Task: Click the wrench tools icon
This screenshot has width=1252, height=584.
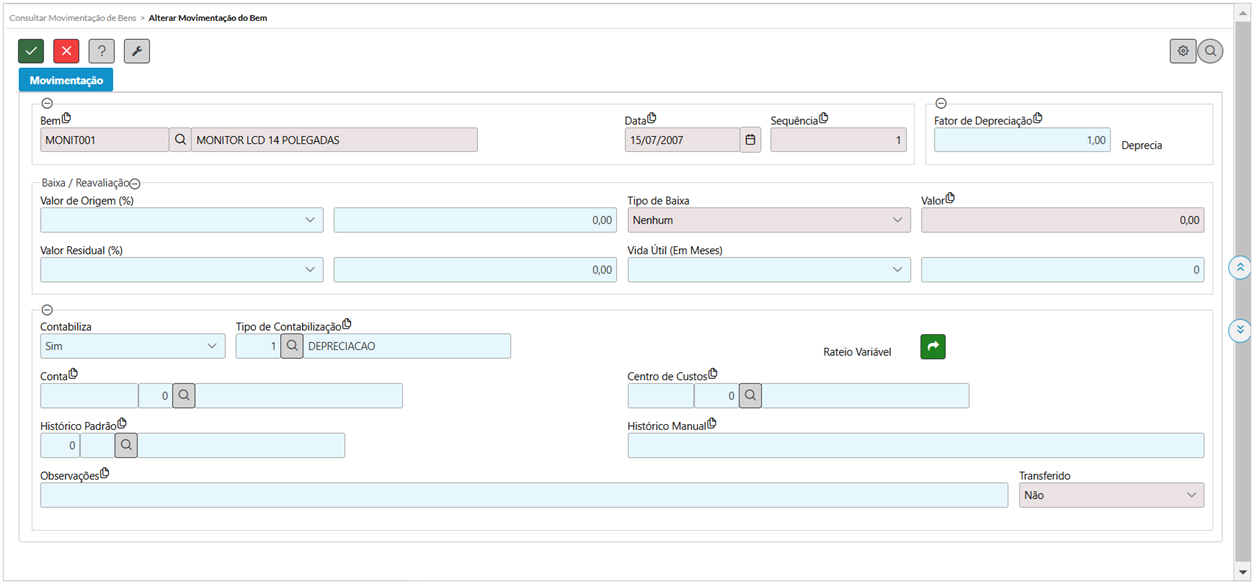Action: (x=137, y=51)
